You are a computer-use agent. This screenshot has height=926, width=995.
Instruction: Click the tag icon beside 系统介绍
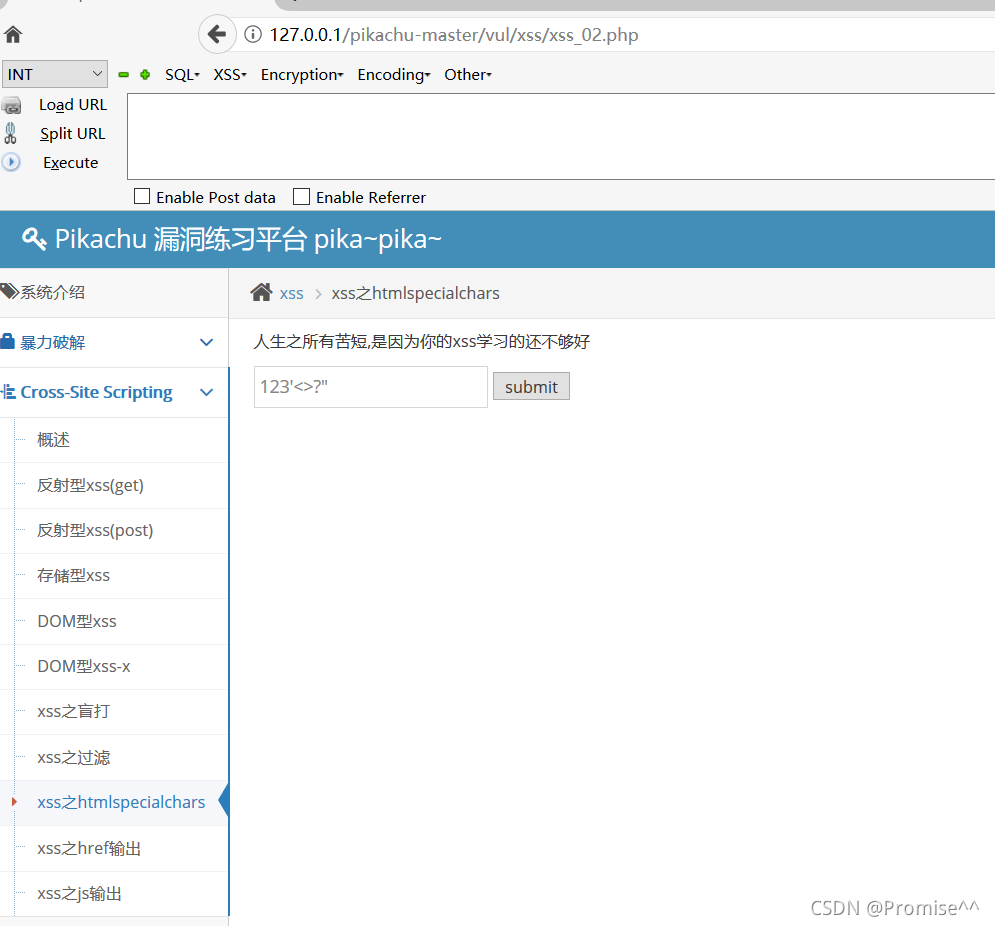(x=9, y=291)
